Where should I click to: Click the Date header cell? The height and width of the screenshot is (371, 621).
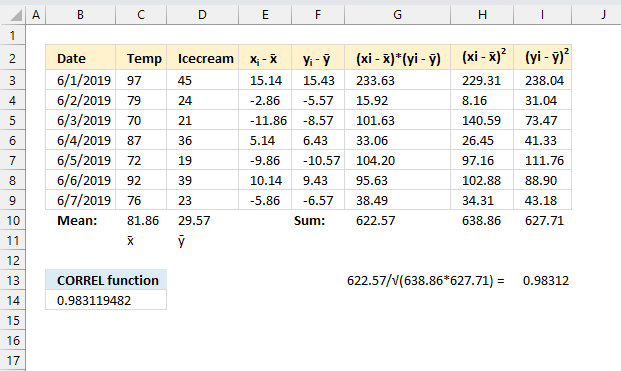tap(80, 58)
